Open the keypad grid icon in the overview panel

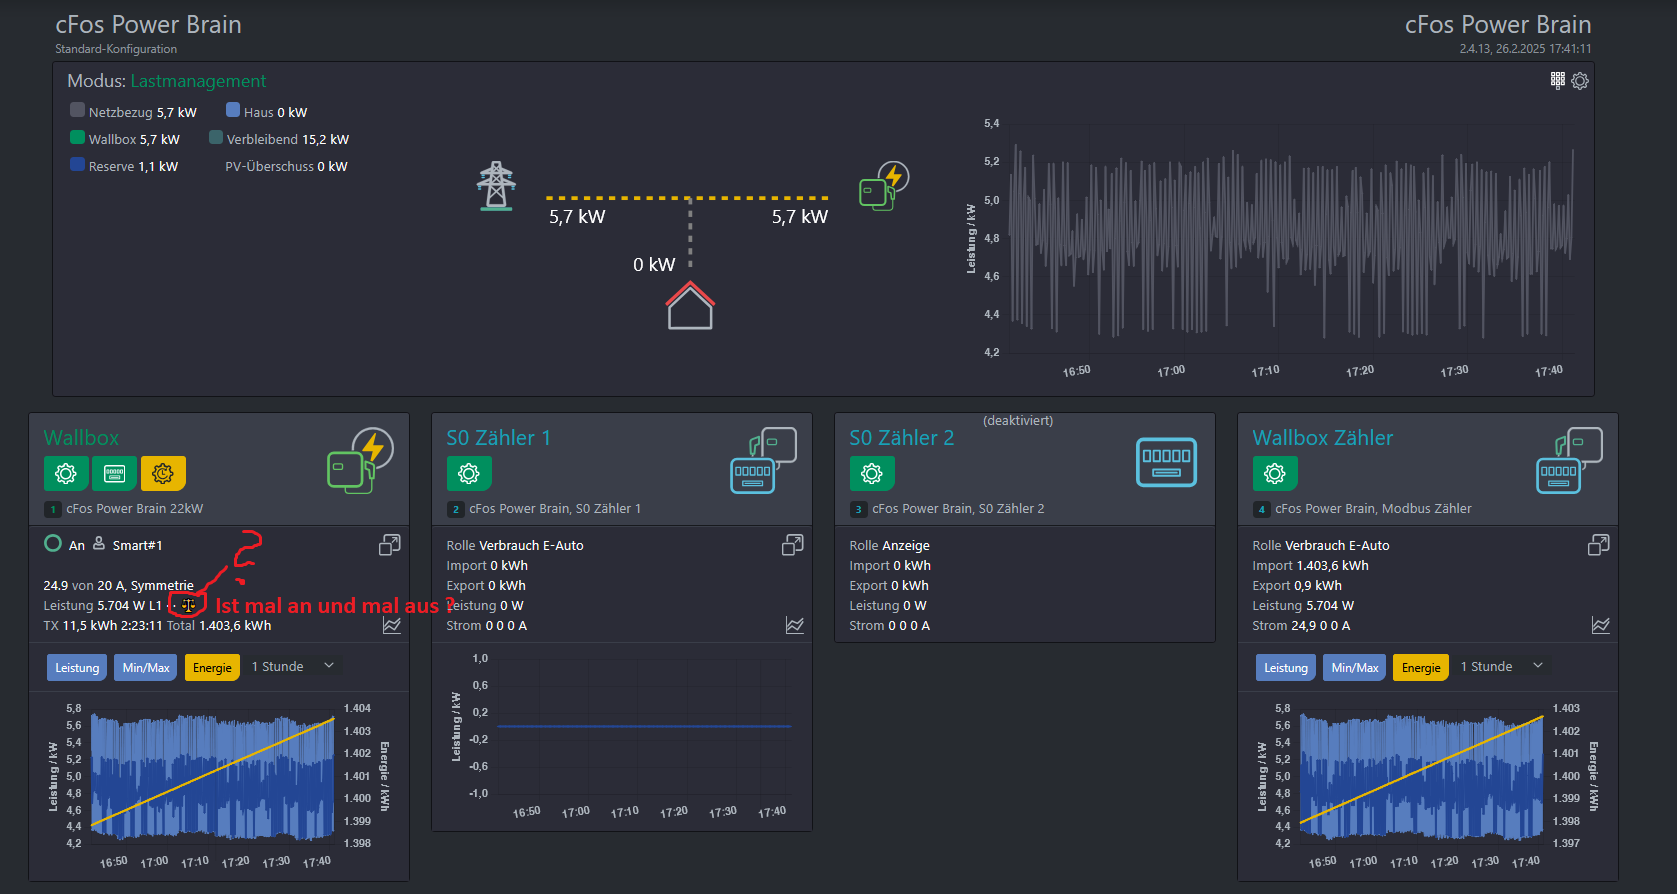click(1557, 80)
